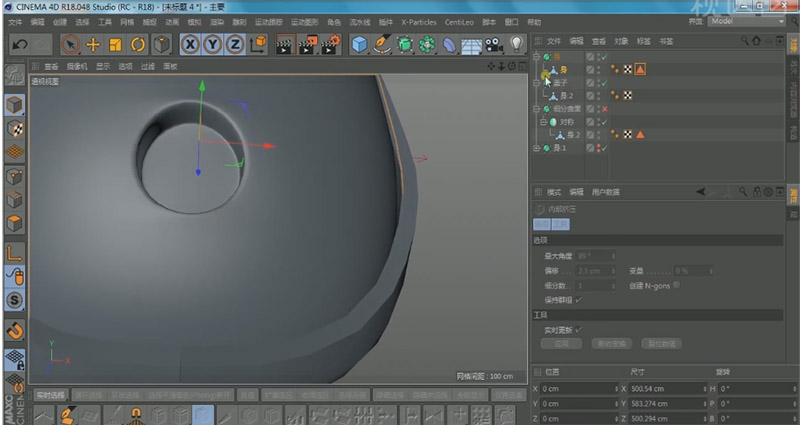This screenshot has height=425, width=800.
Task: Select the live selection arrow tool
Action: pos(70,45)
